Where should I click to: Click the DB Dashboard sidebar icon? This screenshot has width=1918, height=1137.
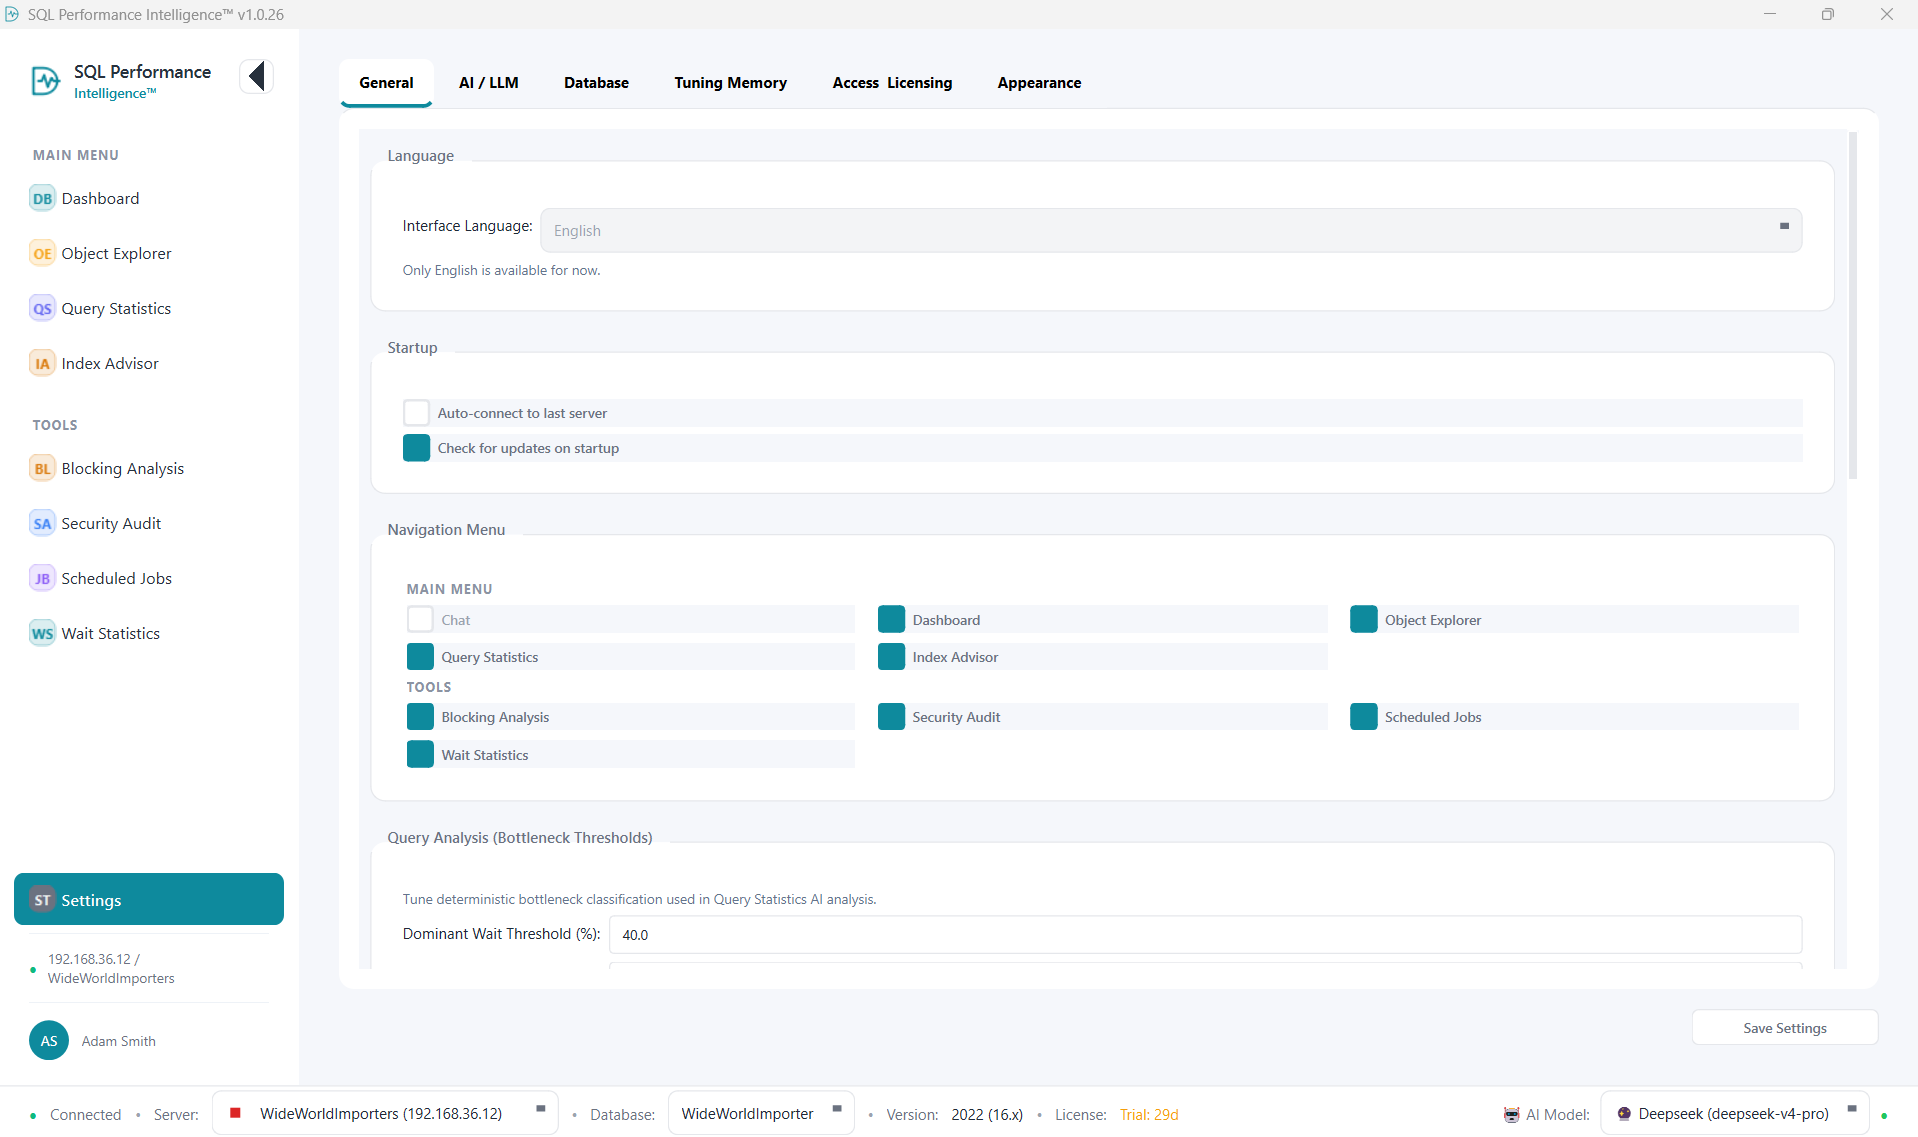(42, 198)
